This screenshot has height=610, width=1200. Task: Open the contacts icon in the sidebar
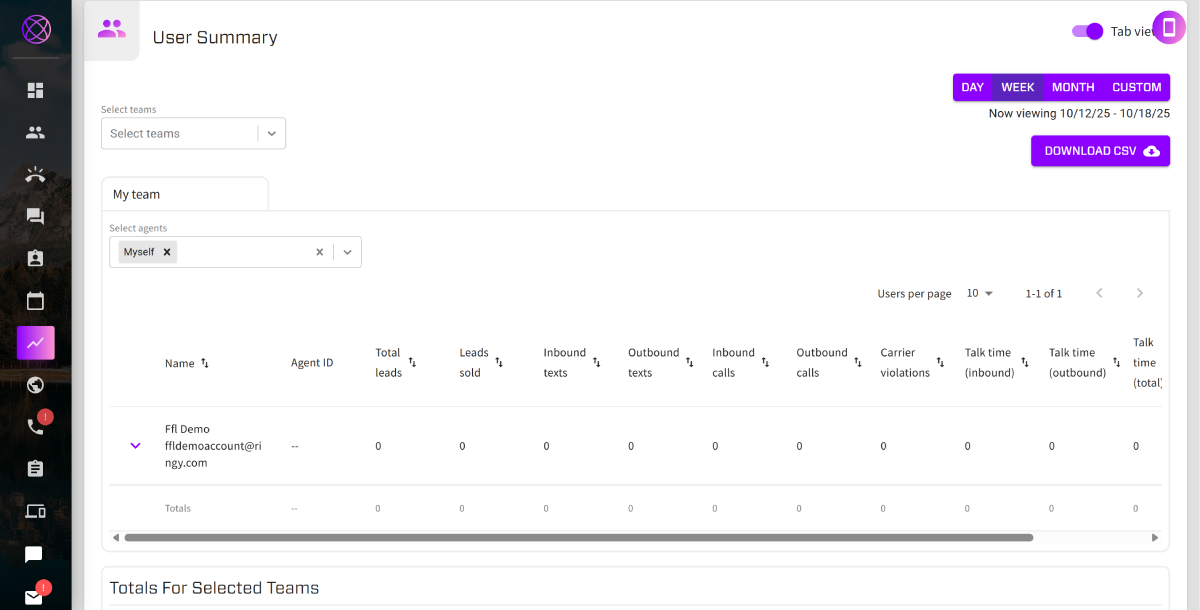coord(35,257)
